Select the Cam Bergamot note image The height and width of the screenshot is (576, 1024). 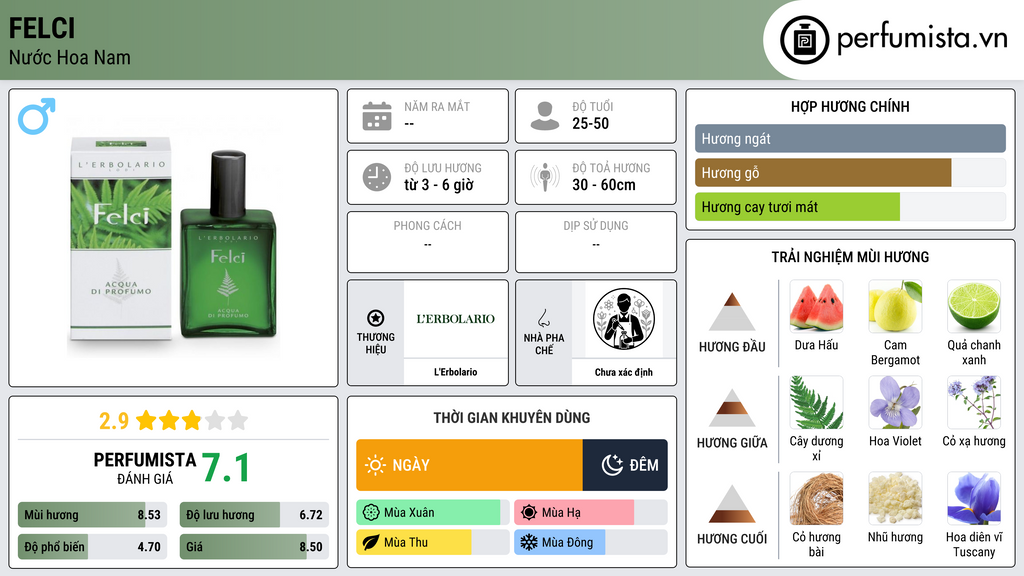(x=895, y=306)
